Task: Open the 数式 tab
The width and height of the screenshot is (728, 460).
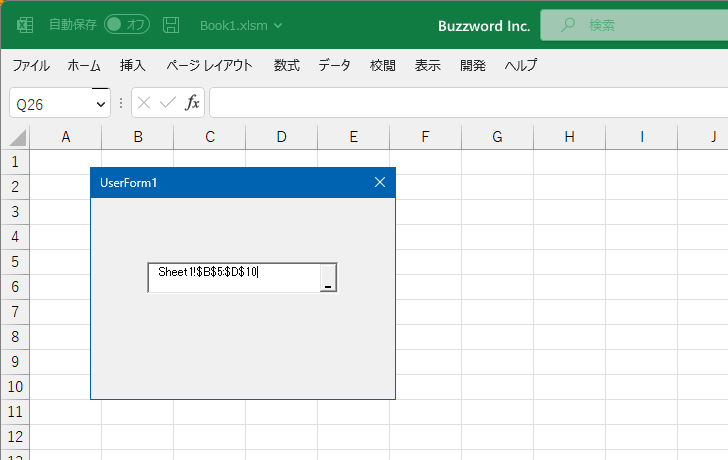Action: (286, 65)
